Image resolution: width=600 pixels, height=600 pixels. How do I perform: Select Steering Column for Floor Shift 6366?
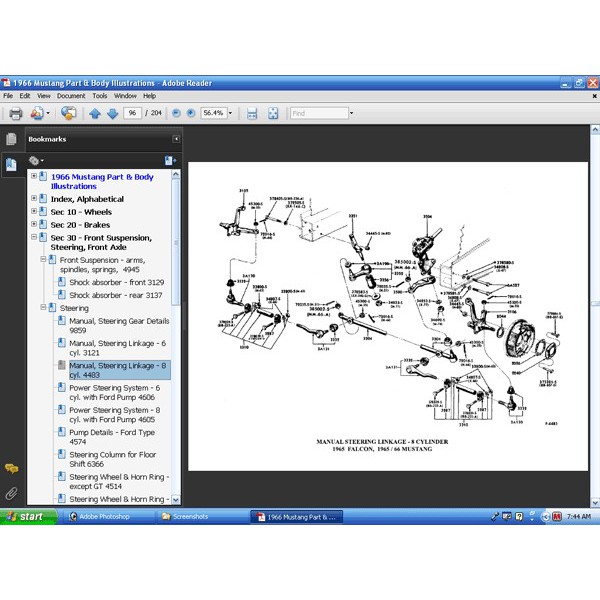pos(113,459)
